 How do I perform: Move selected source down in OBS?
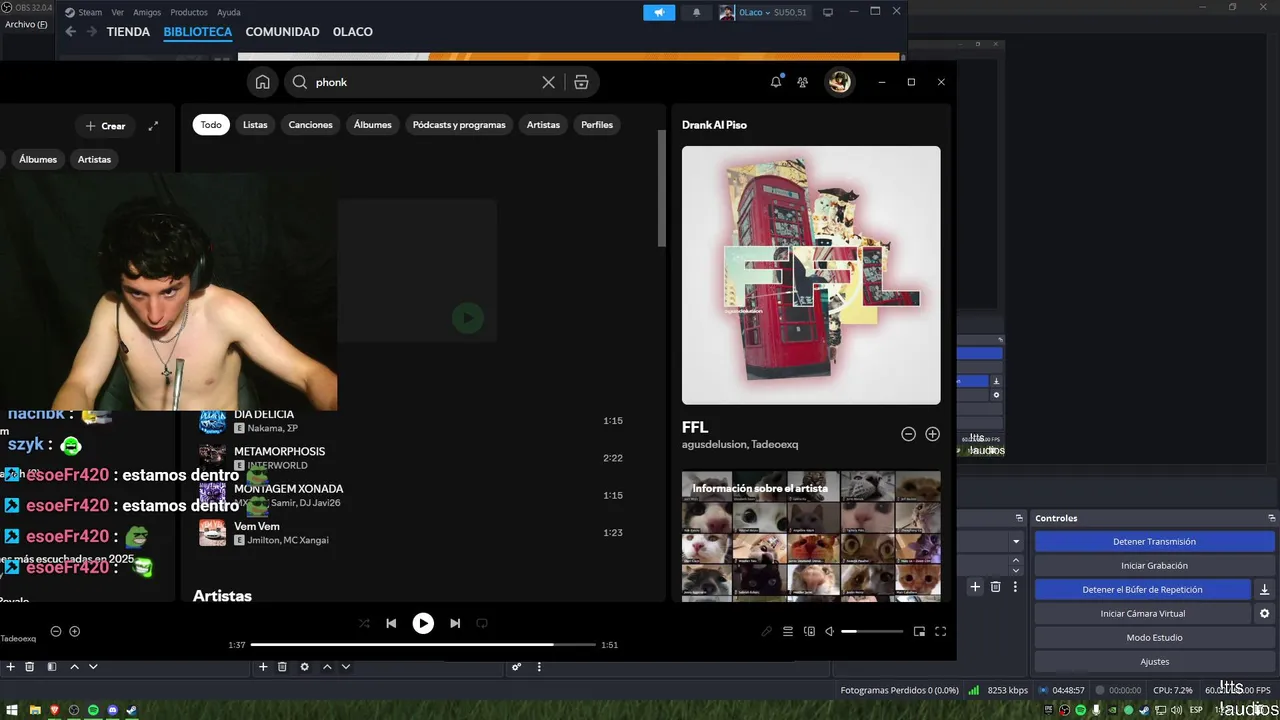click(346, 667)
